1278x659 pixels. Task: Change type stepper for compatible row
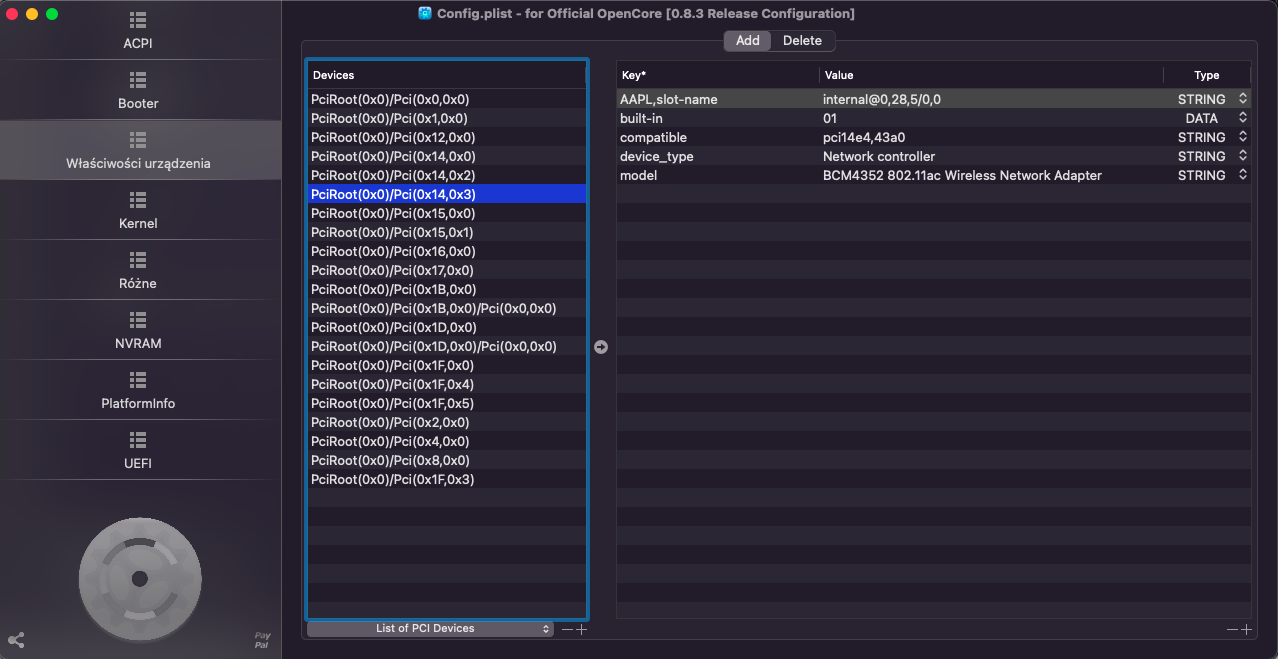[1243, 137]
